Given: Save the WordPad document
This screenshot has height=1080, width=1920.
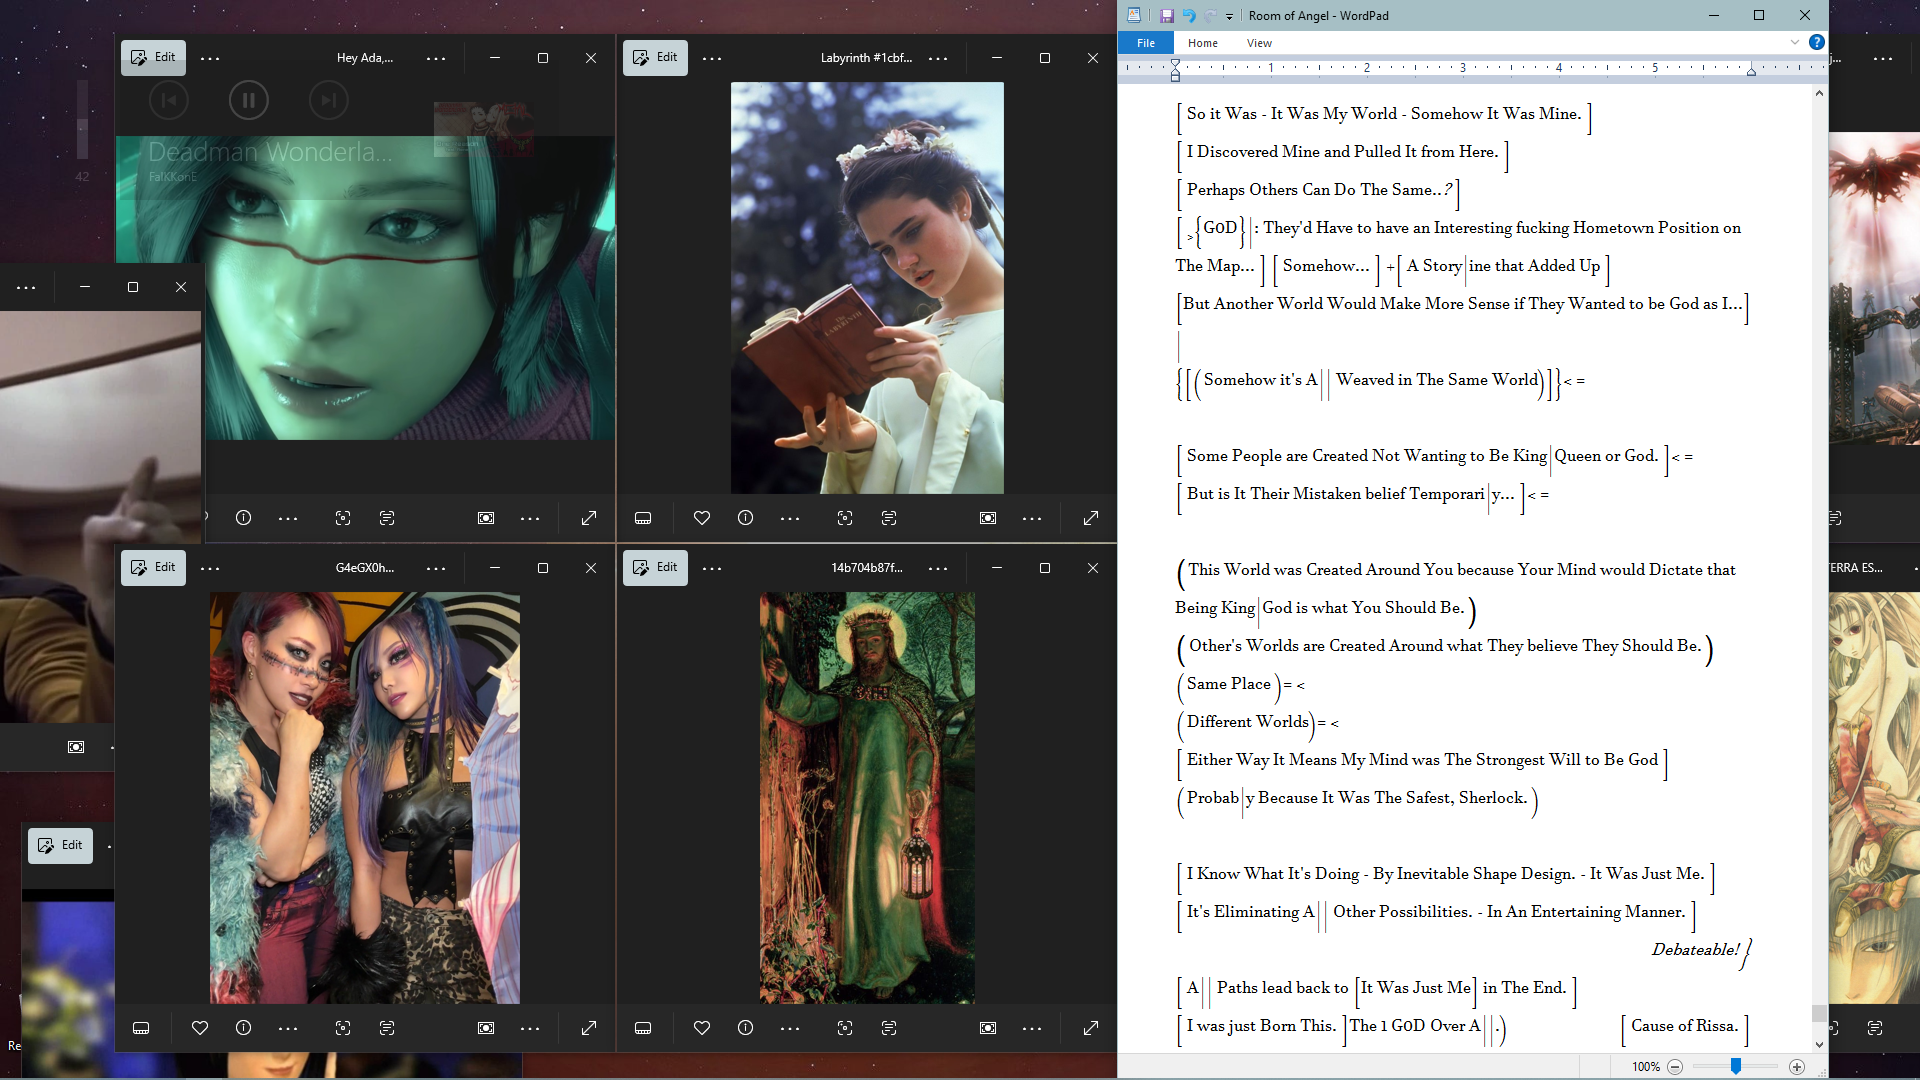Looking at the screenshot, I should 1166,15.
